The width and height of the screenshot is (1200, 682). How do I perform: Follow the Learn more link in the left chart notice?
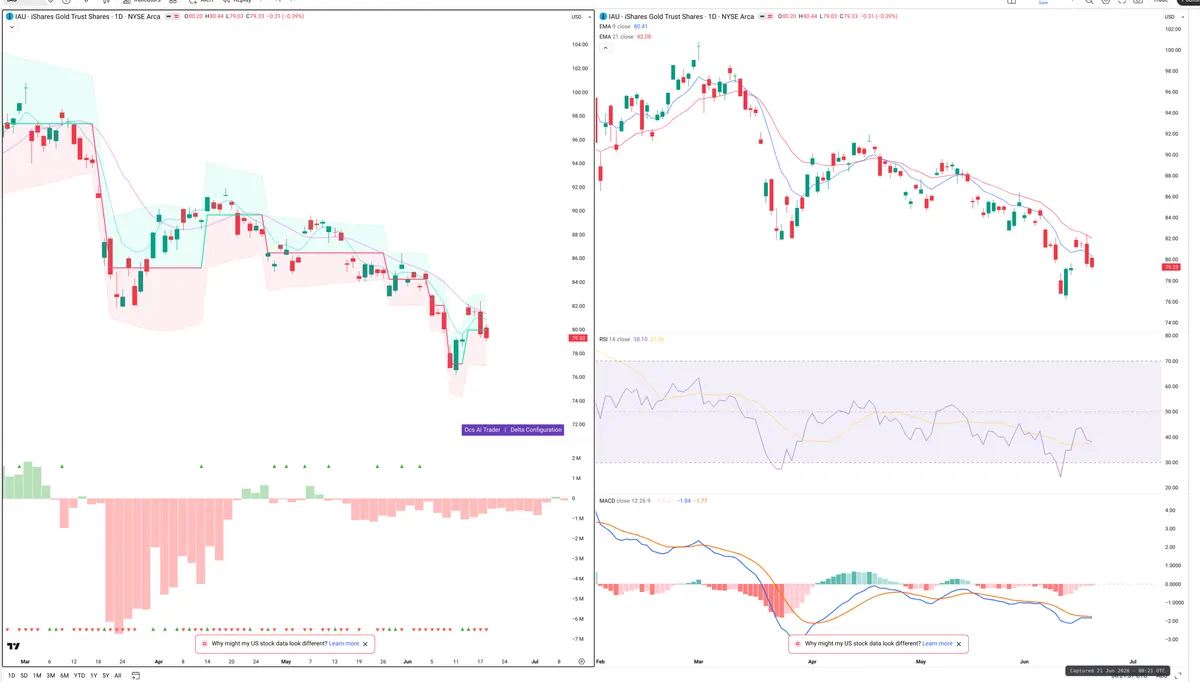(344, 644)
